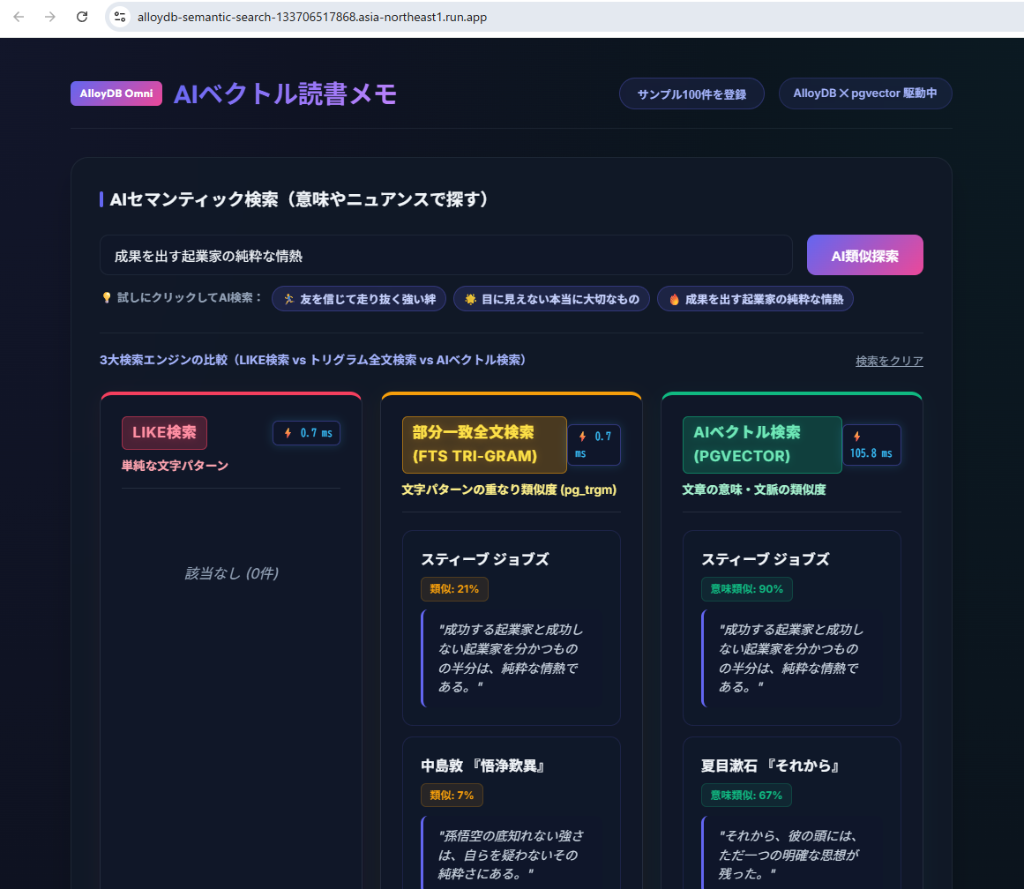Click the 類似: 7% score badge
The height and width of the screenshot is (889, 1024).
452,795
